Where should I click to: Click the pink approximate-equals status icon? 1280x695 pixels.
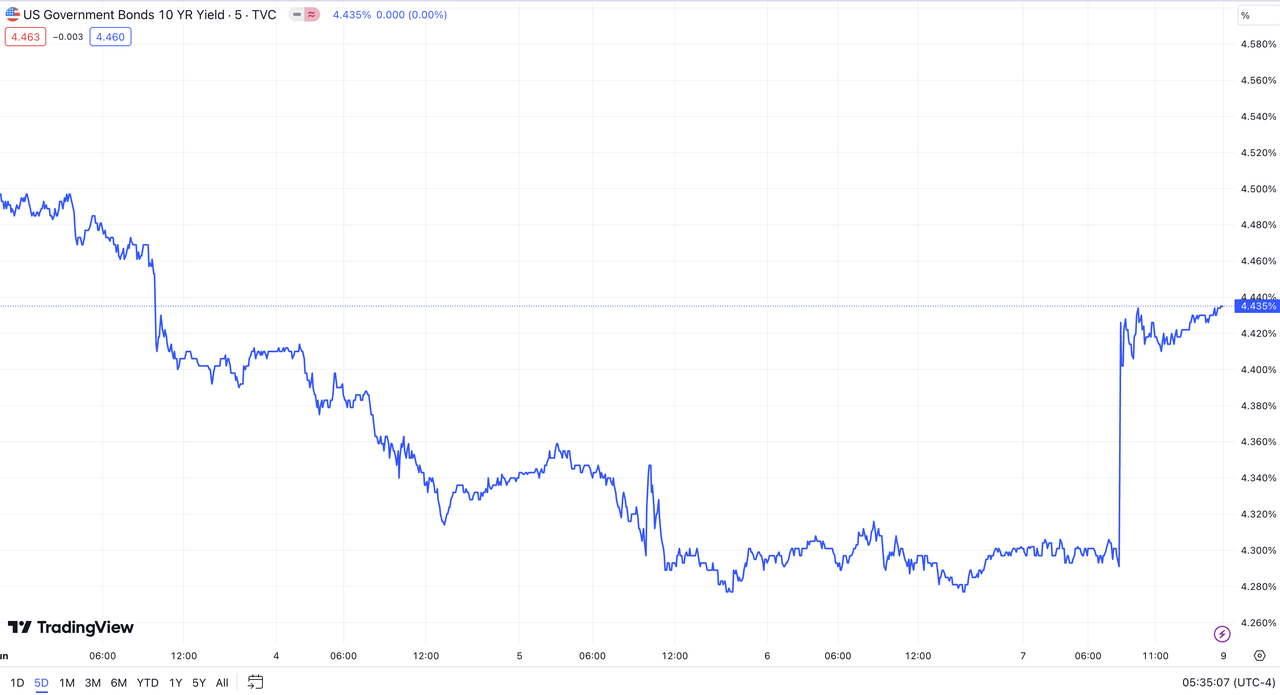(312, 15)
